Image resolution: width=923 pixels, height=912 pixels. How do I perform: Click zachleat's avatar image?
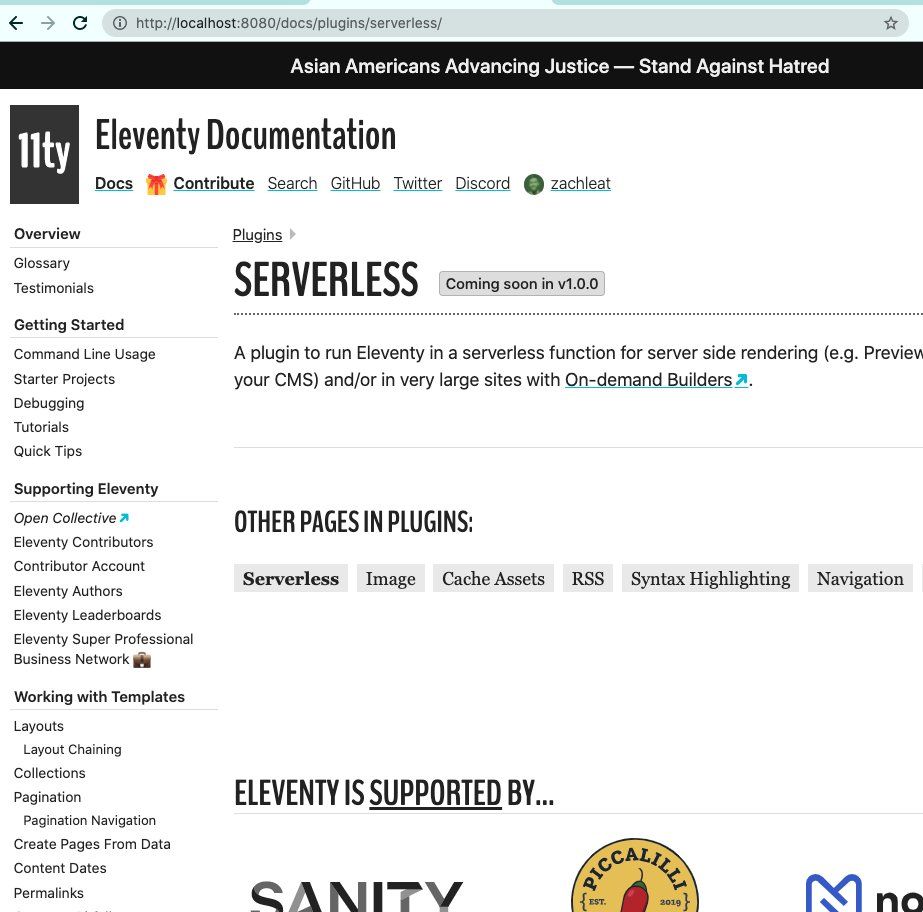tap(534, 184)
